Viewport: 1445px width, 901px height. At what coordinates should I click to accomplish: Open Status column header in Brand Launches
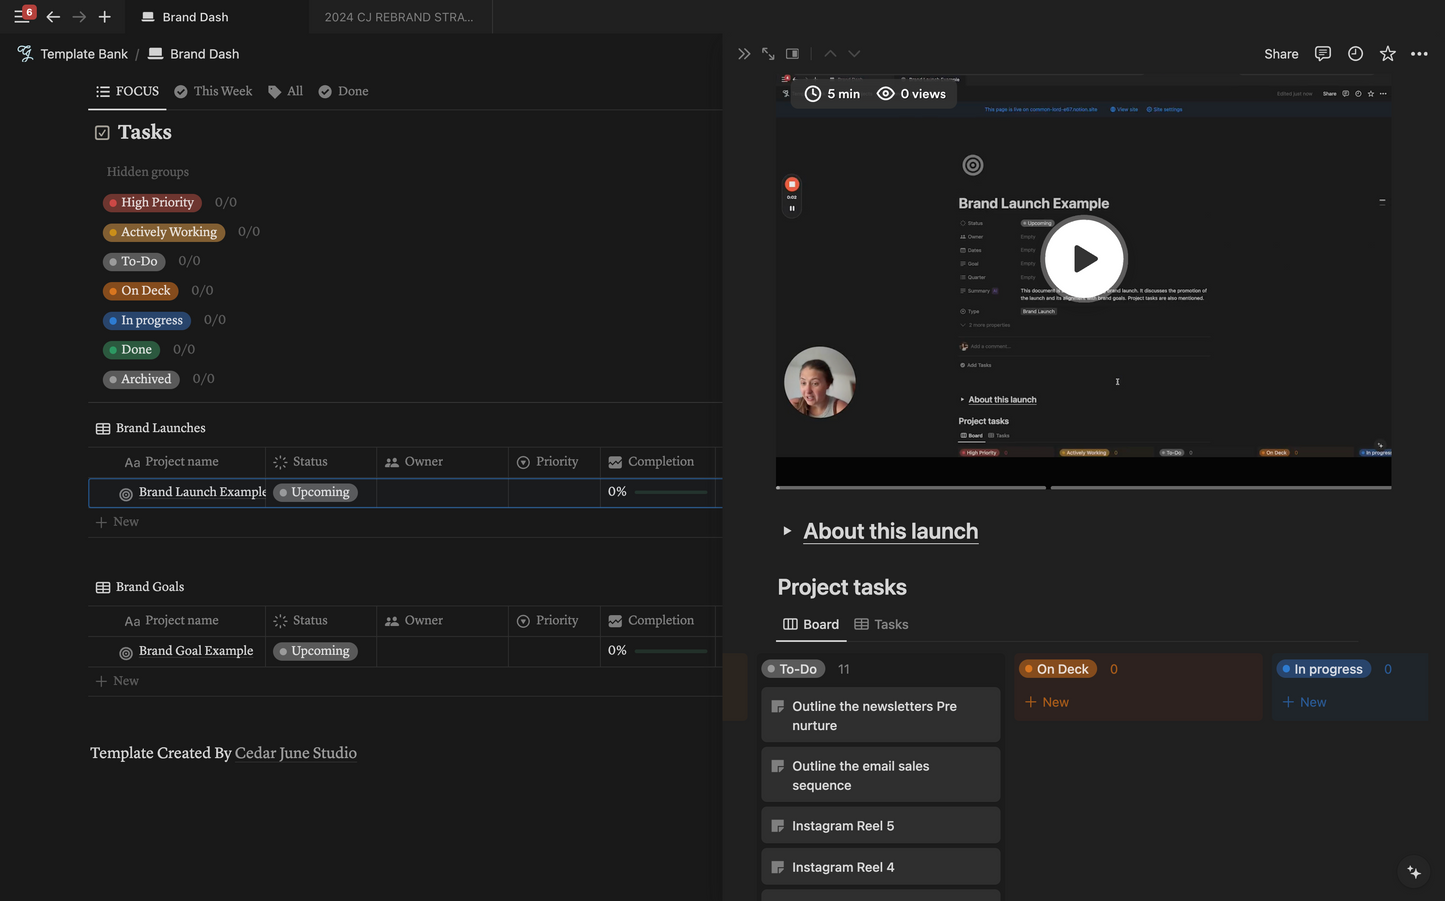pos(321,462)
